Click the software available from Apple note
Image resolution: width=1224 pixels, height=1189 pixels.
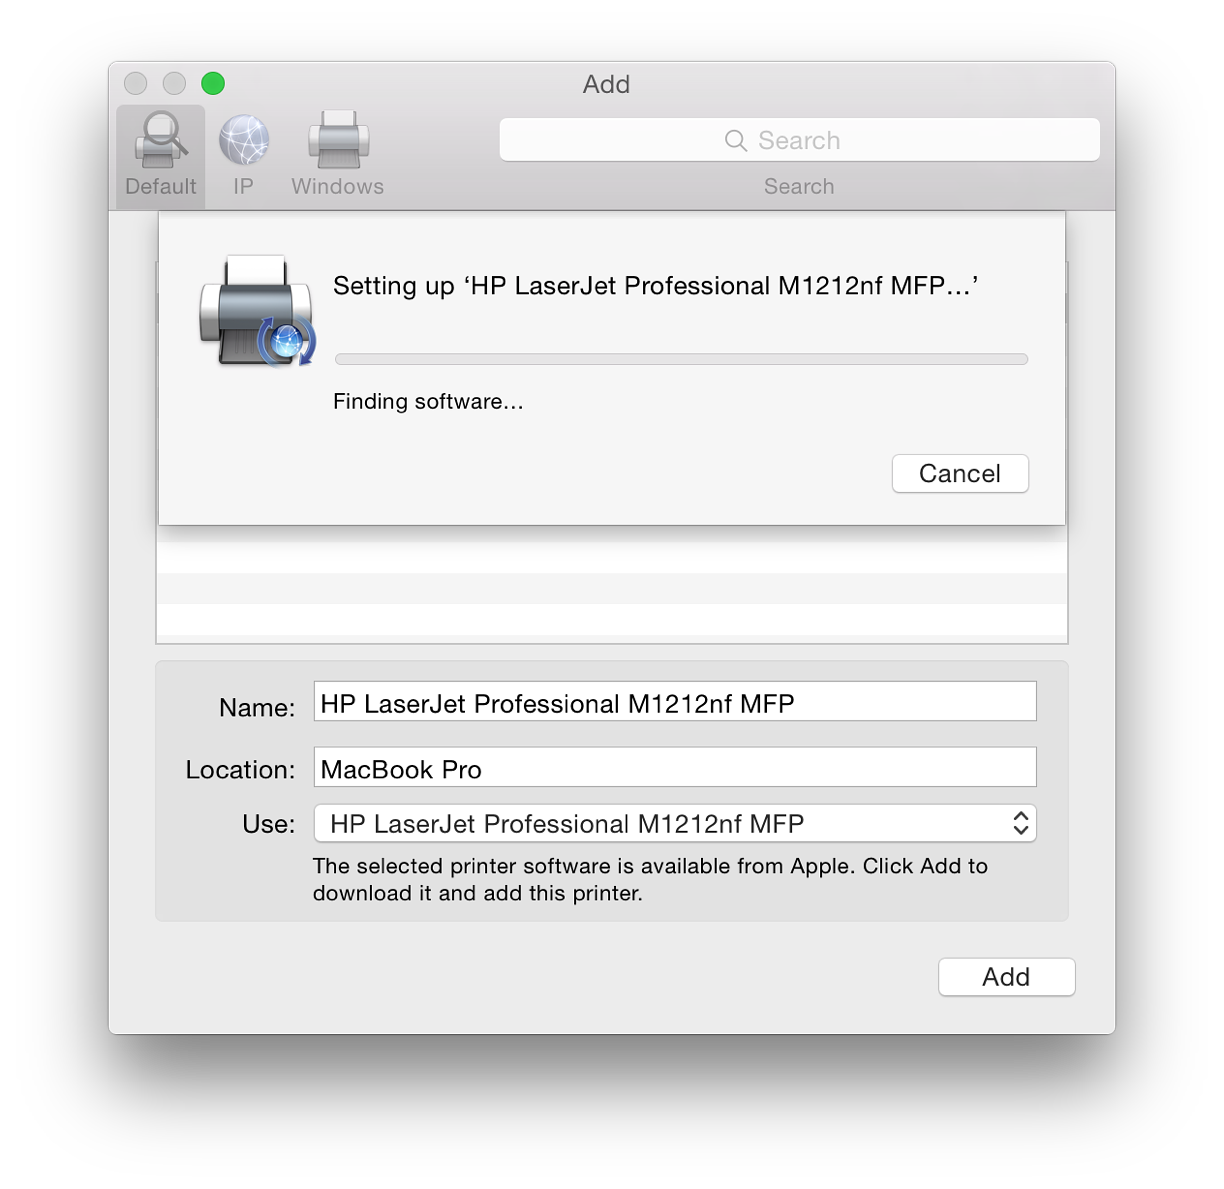pos(650,879)
